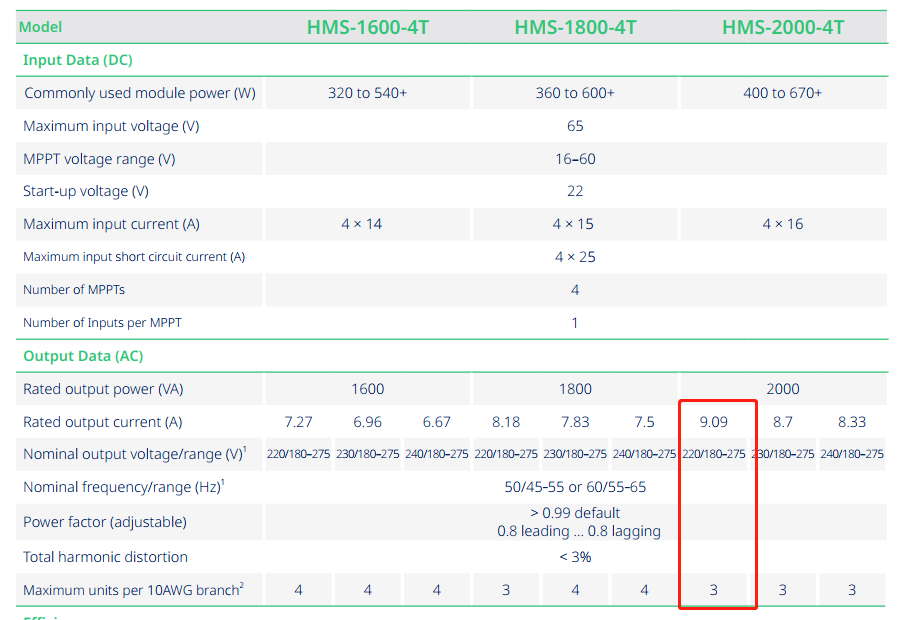
Task: Click the HMS-1600-4T model header
Action: point(367,27)
